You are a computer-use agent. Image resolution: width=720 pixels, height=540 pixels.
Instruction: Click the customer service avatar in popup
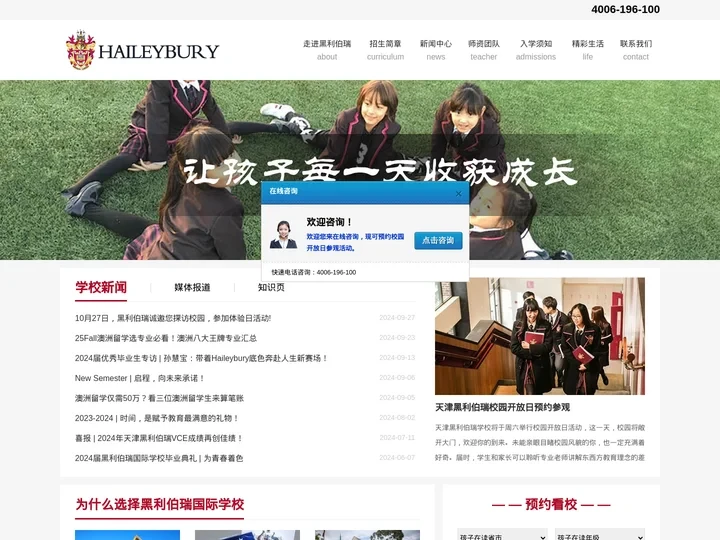pyautogui.click(x=283, y=235)
